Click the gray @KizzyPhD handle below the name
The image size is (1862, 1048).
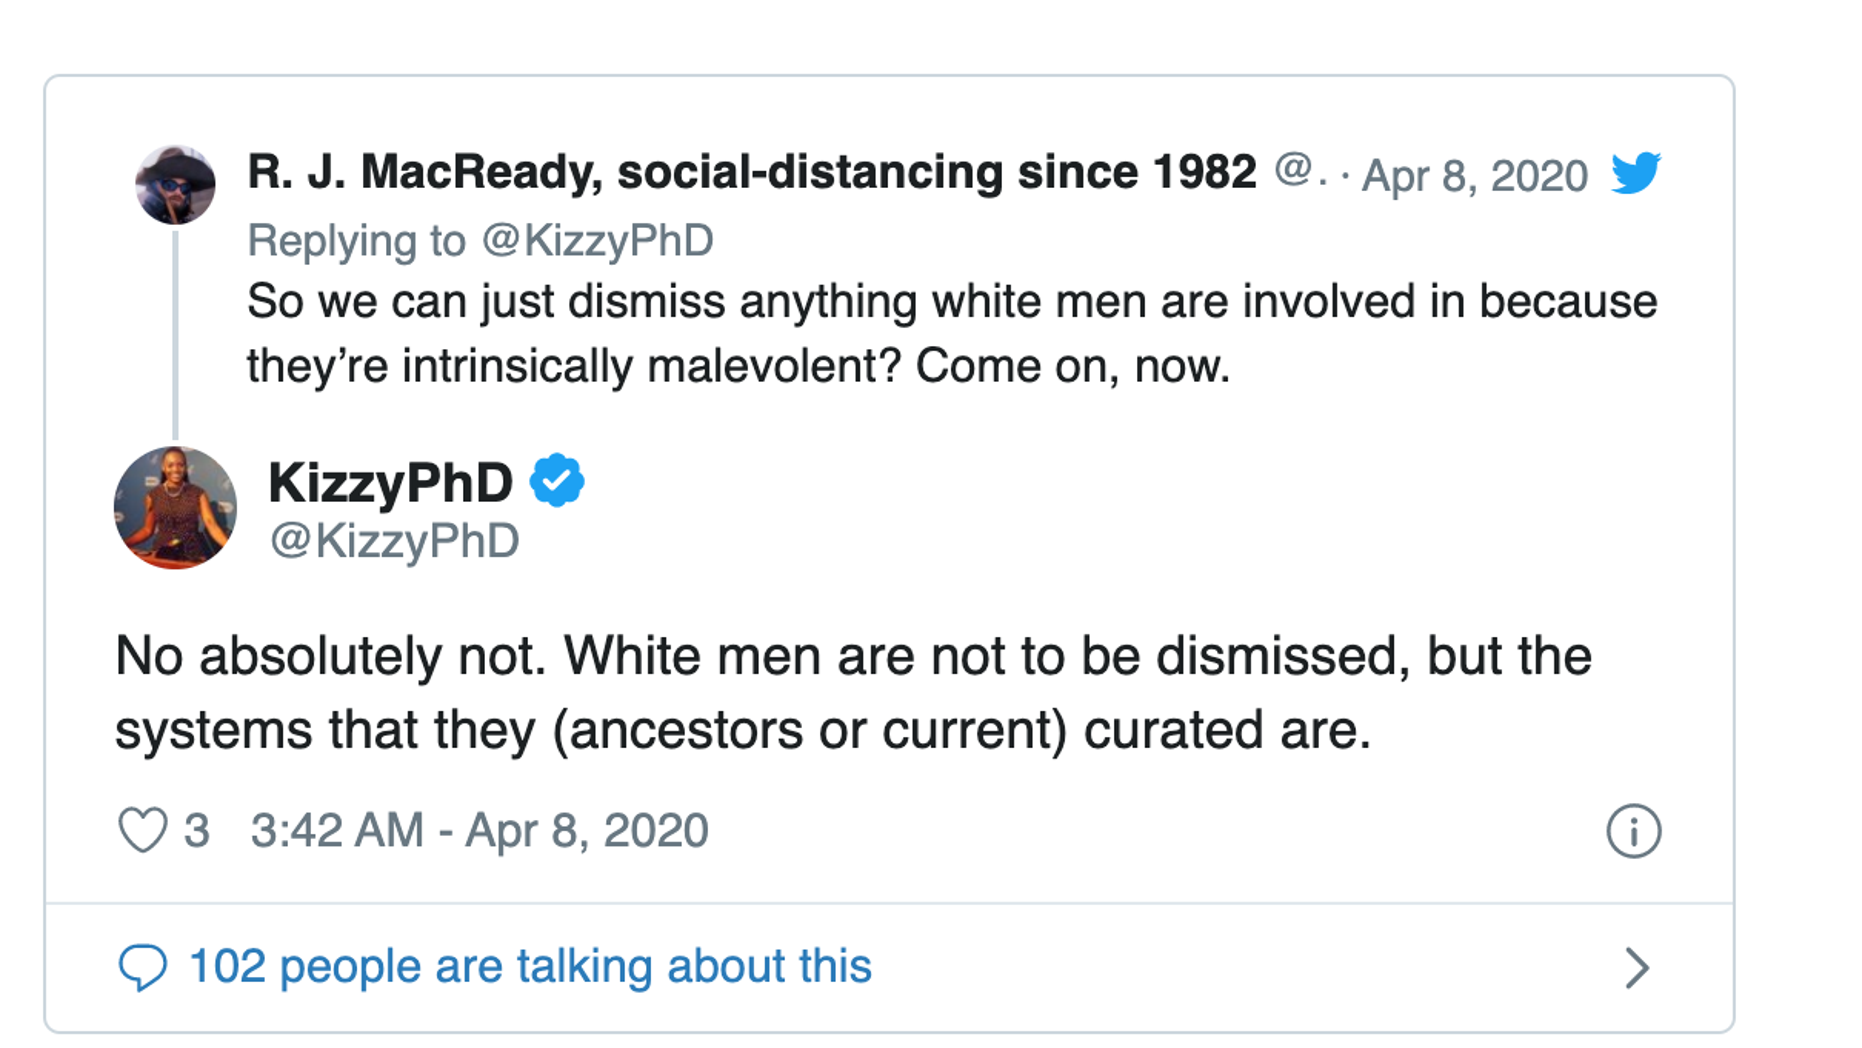pos(394,541)
